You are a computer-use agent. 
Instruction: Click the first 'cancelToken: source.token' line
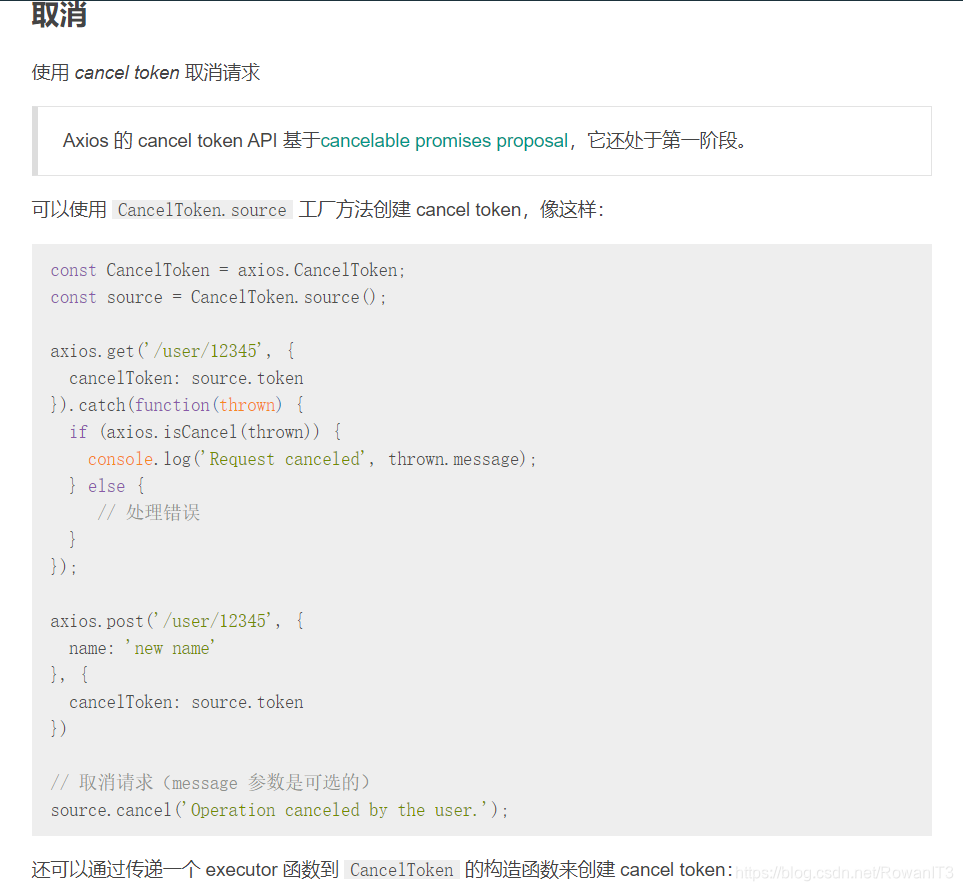(x=186, y=378)
